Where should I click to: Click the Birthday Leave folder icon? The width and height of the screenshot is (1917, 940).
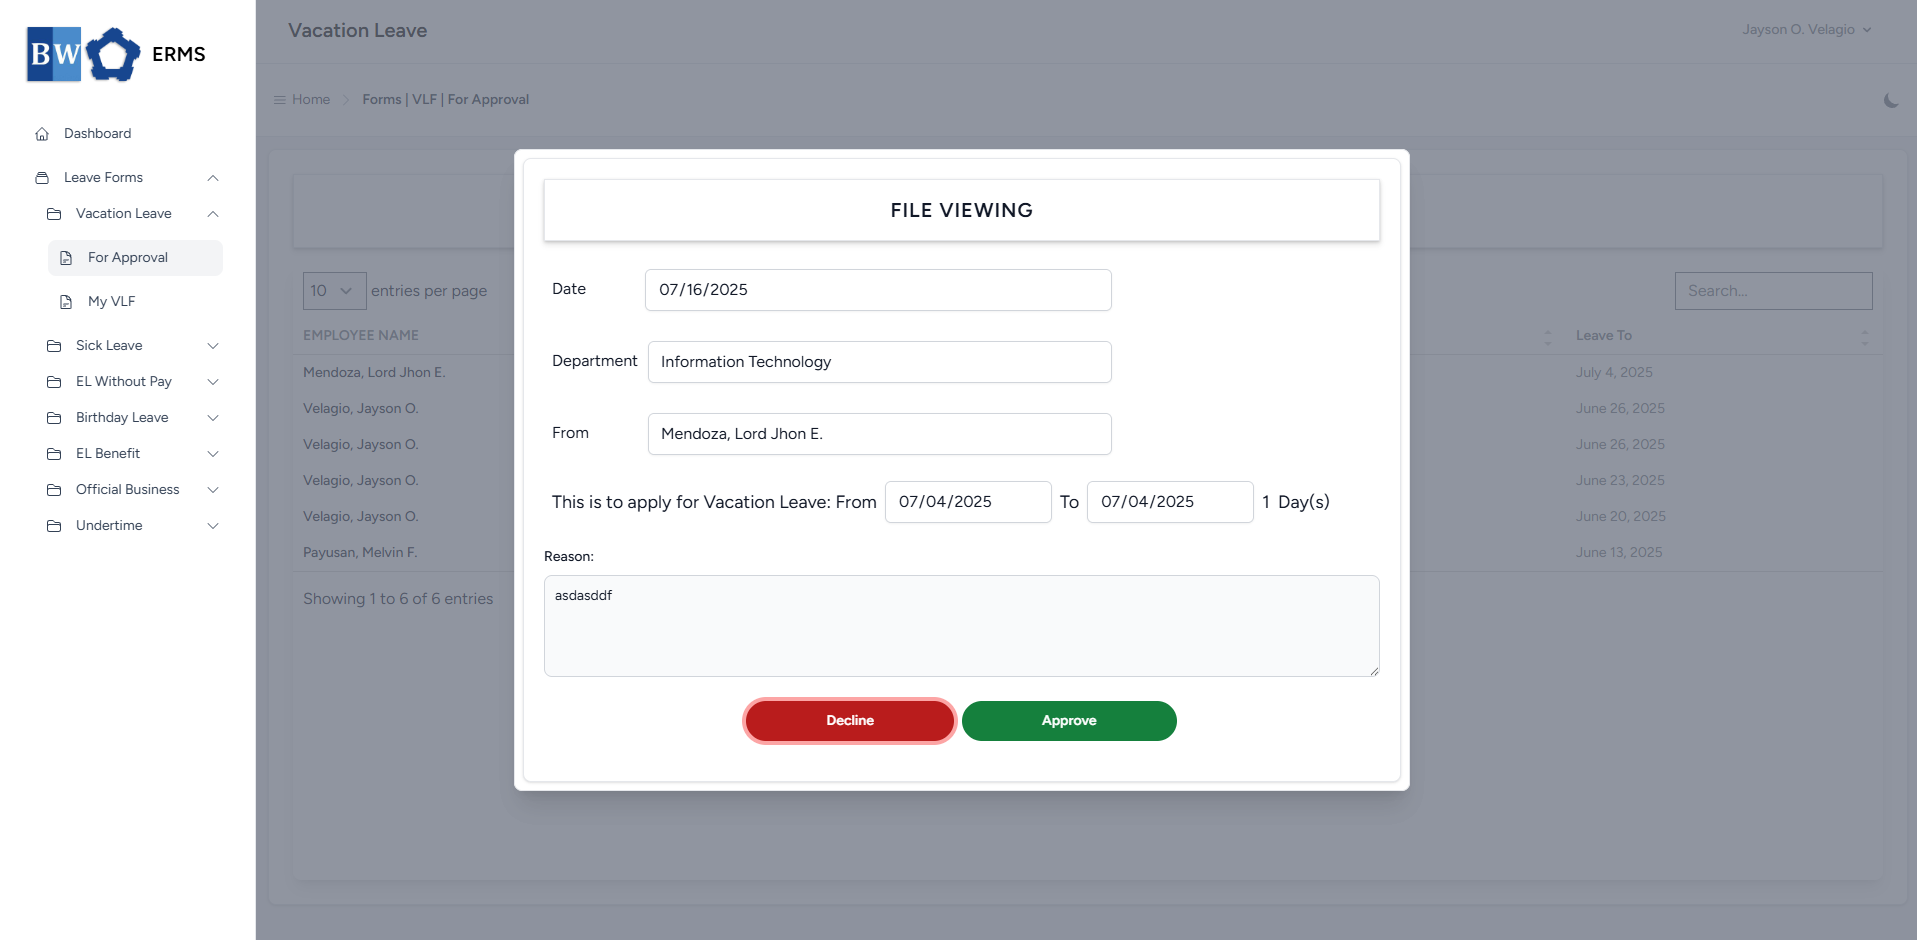[54, 418]
